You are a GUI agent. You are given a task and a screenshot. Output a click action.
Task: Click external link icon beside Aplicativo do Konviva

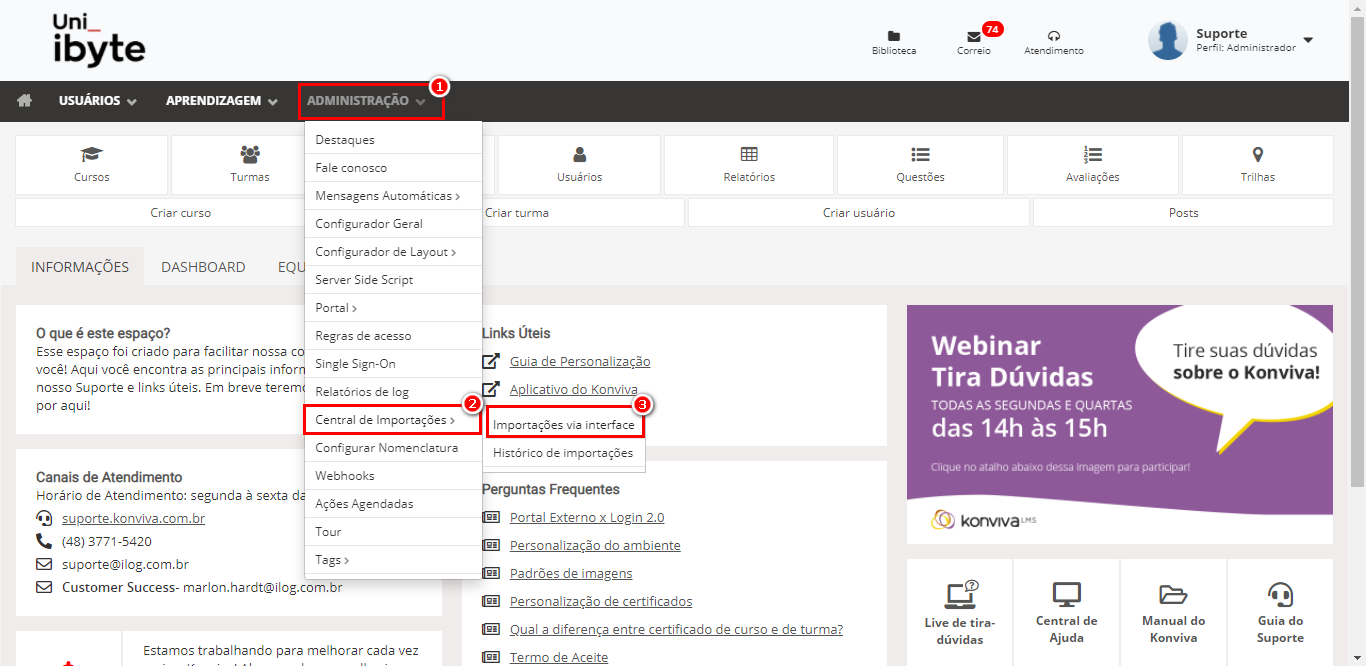coord(491,389)
